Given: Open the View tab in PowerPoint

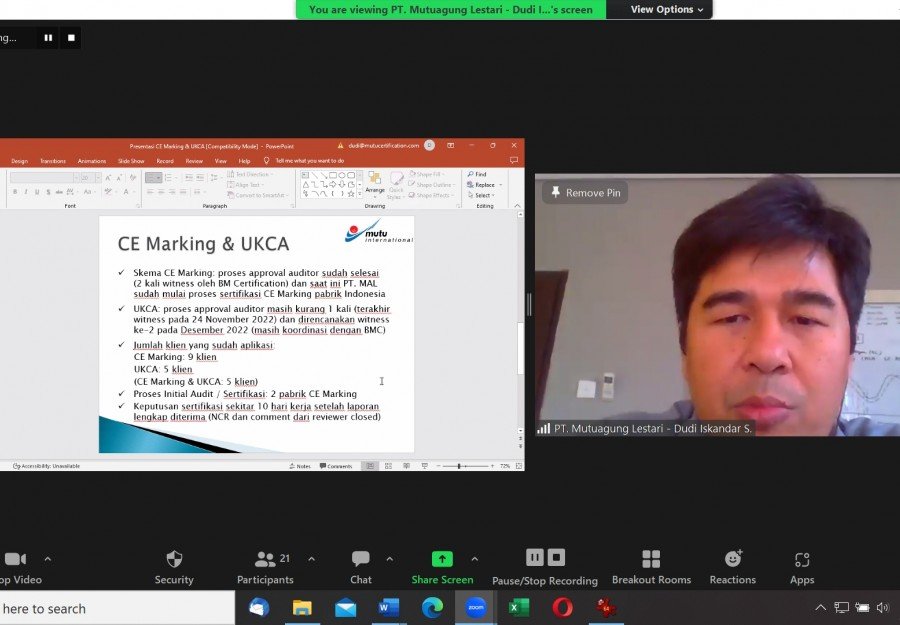Looking at the screenshot, I should point(220,161).
